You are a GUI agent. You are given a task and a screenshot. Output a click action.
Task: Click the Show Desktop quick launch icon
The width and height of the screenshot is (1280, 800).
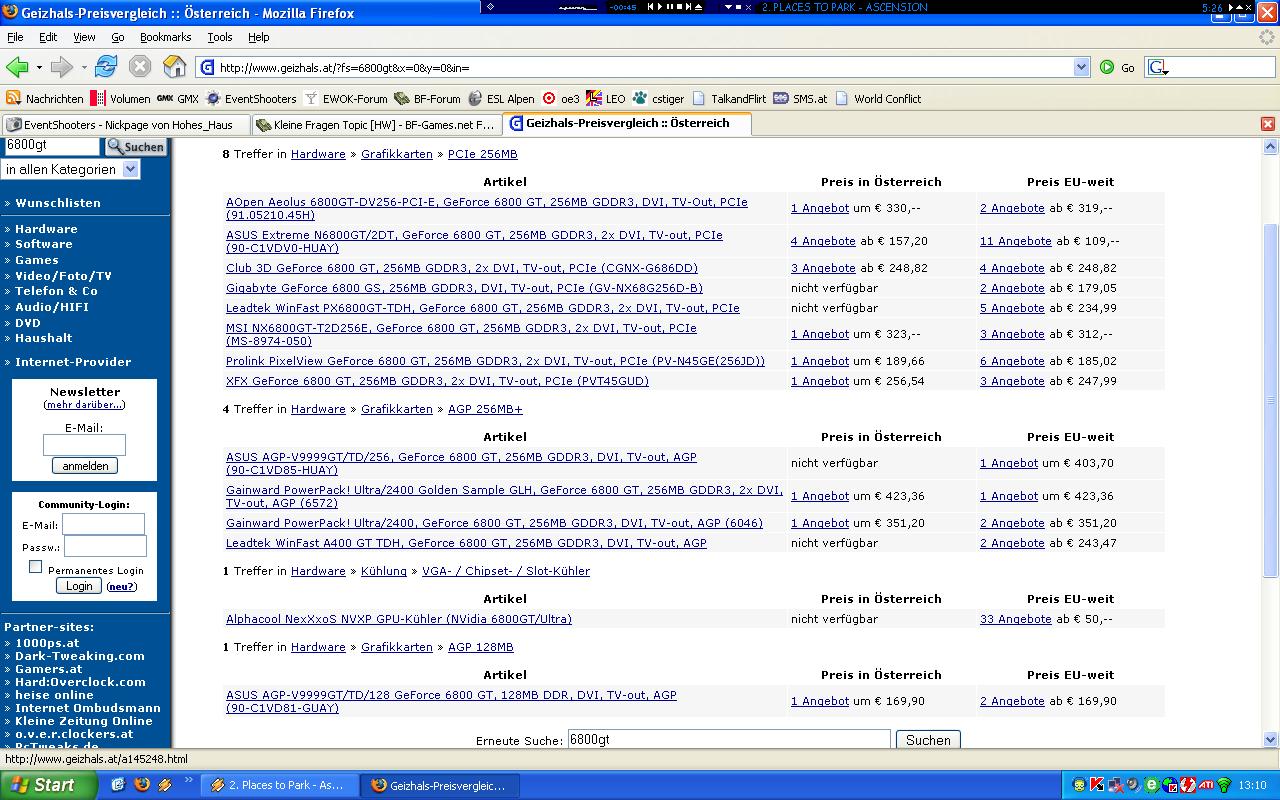coord(118,785)
